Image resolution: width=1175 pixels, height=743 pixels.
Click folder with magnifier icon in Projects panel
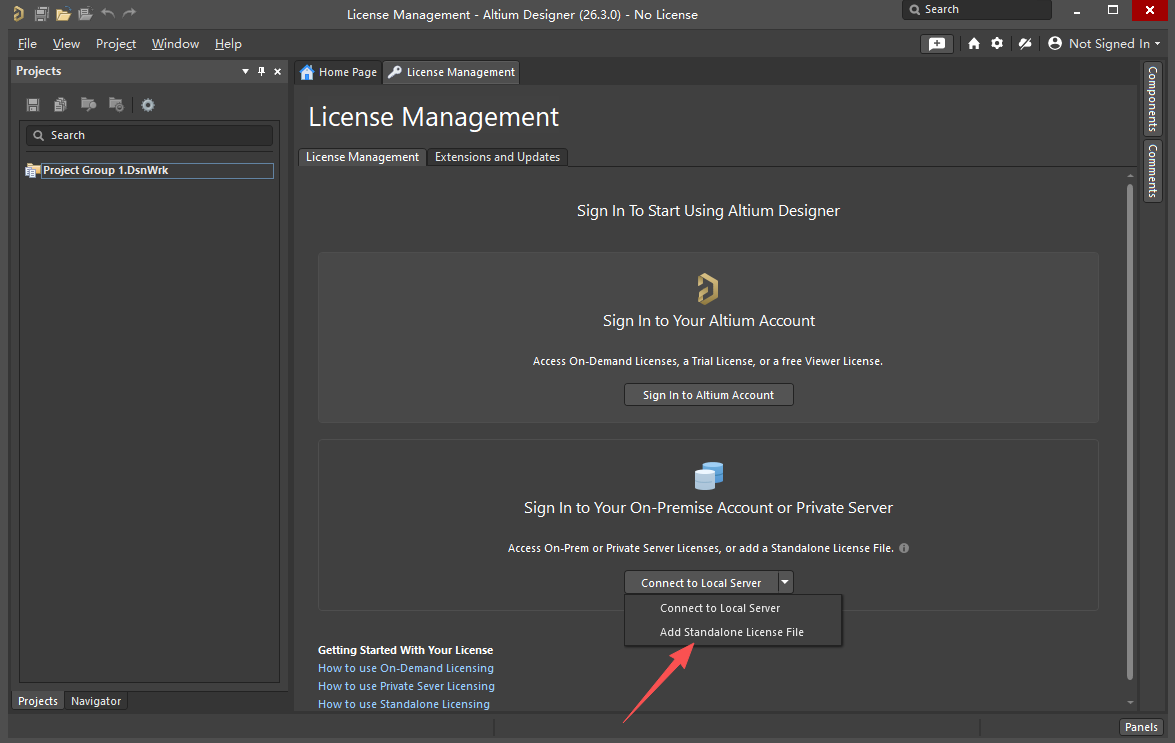pos(88,105)
